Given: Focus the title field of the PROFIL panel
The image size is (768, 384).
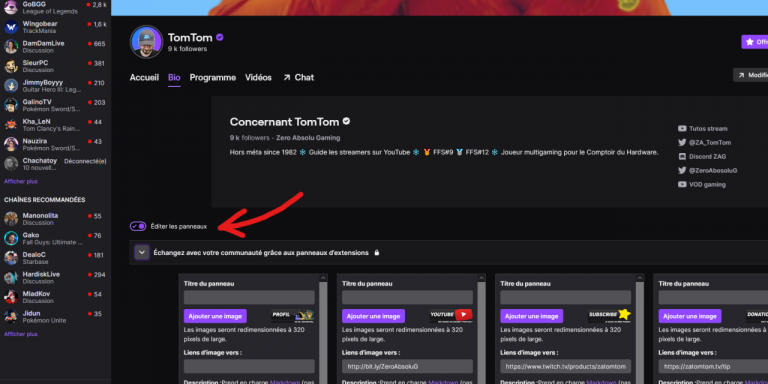Looking at the screenshot, I should (x=249, y=297).
